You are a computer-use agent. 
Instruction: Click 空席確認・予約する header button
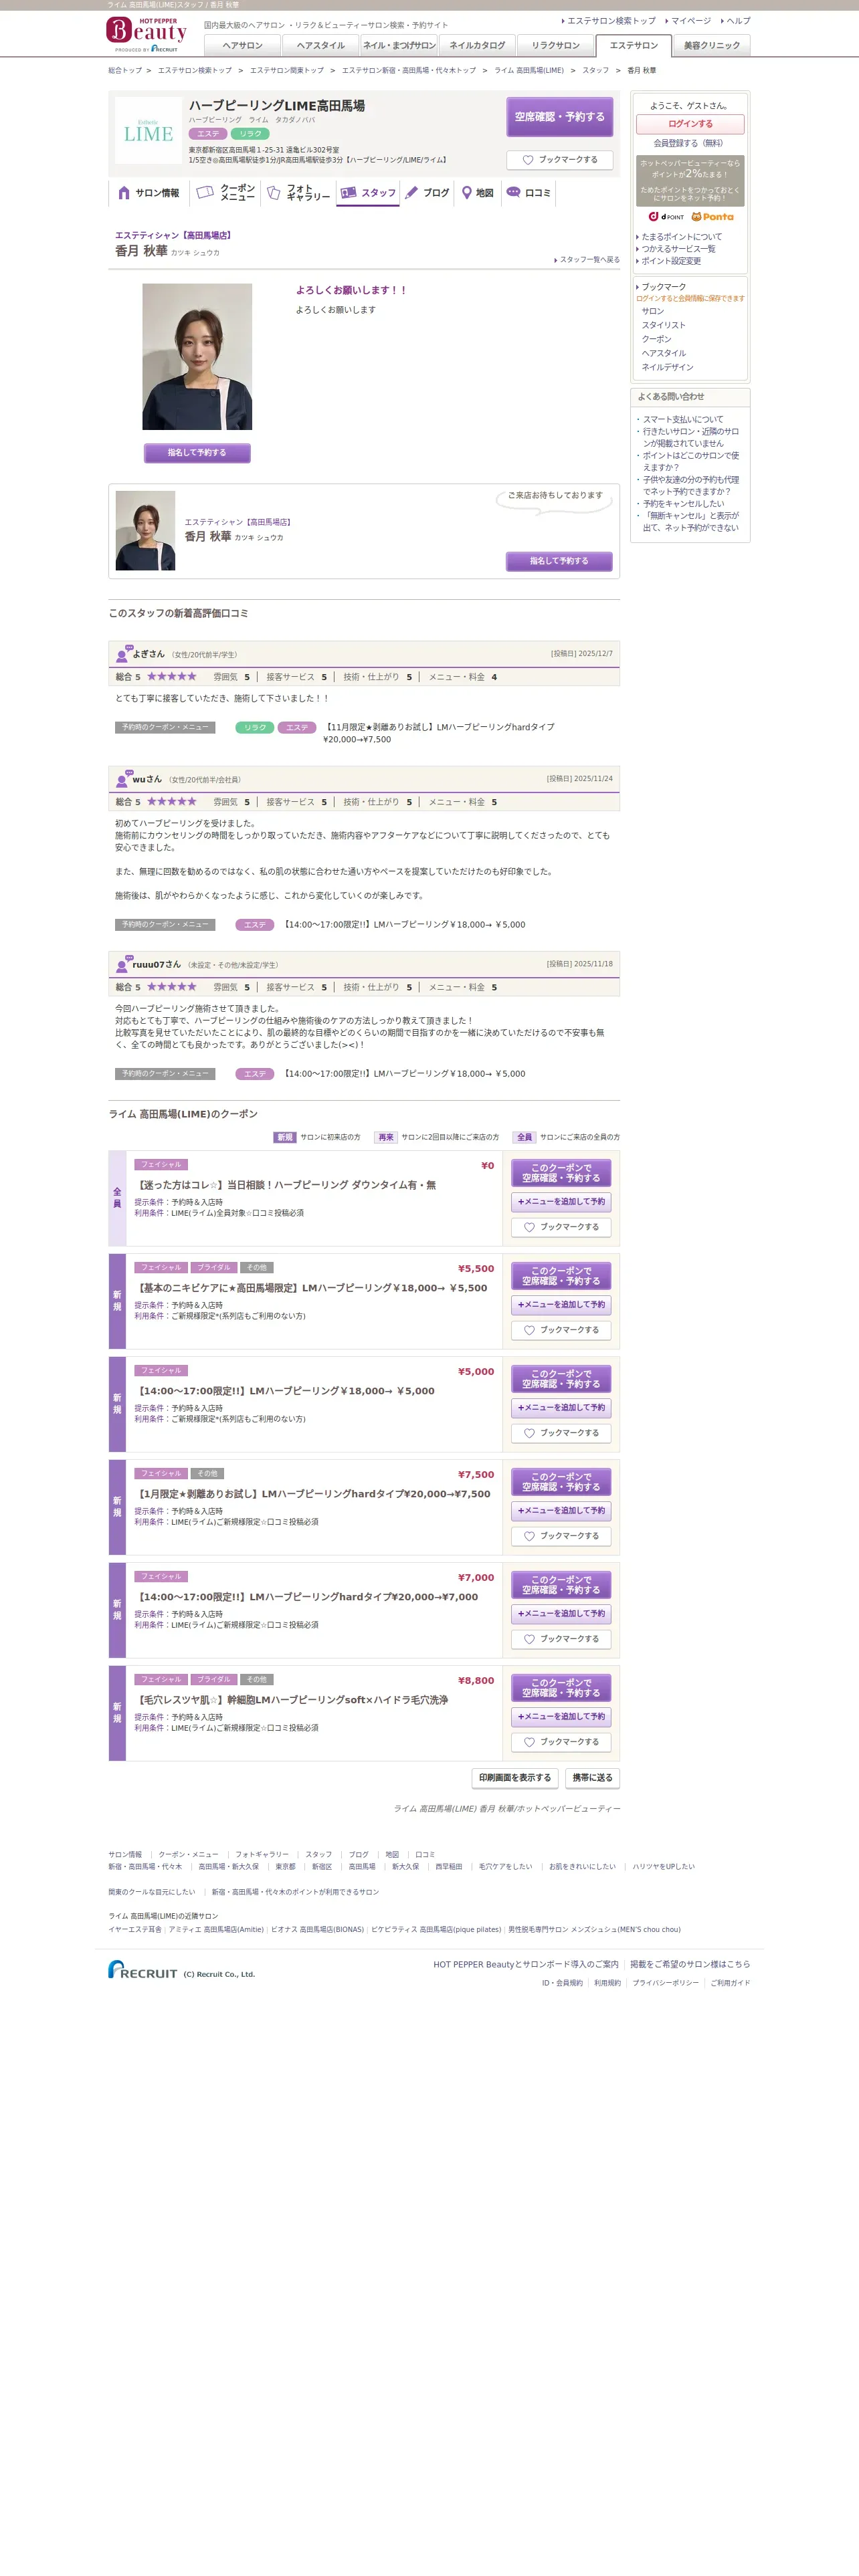[x=559, y=117]
